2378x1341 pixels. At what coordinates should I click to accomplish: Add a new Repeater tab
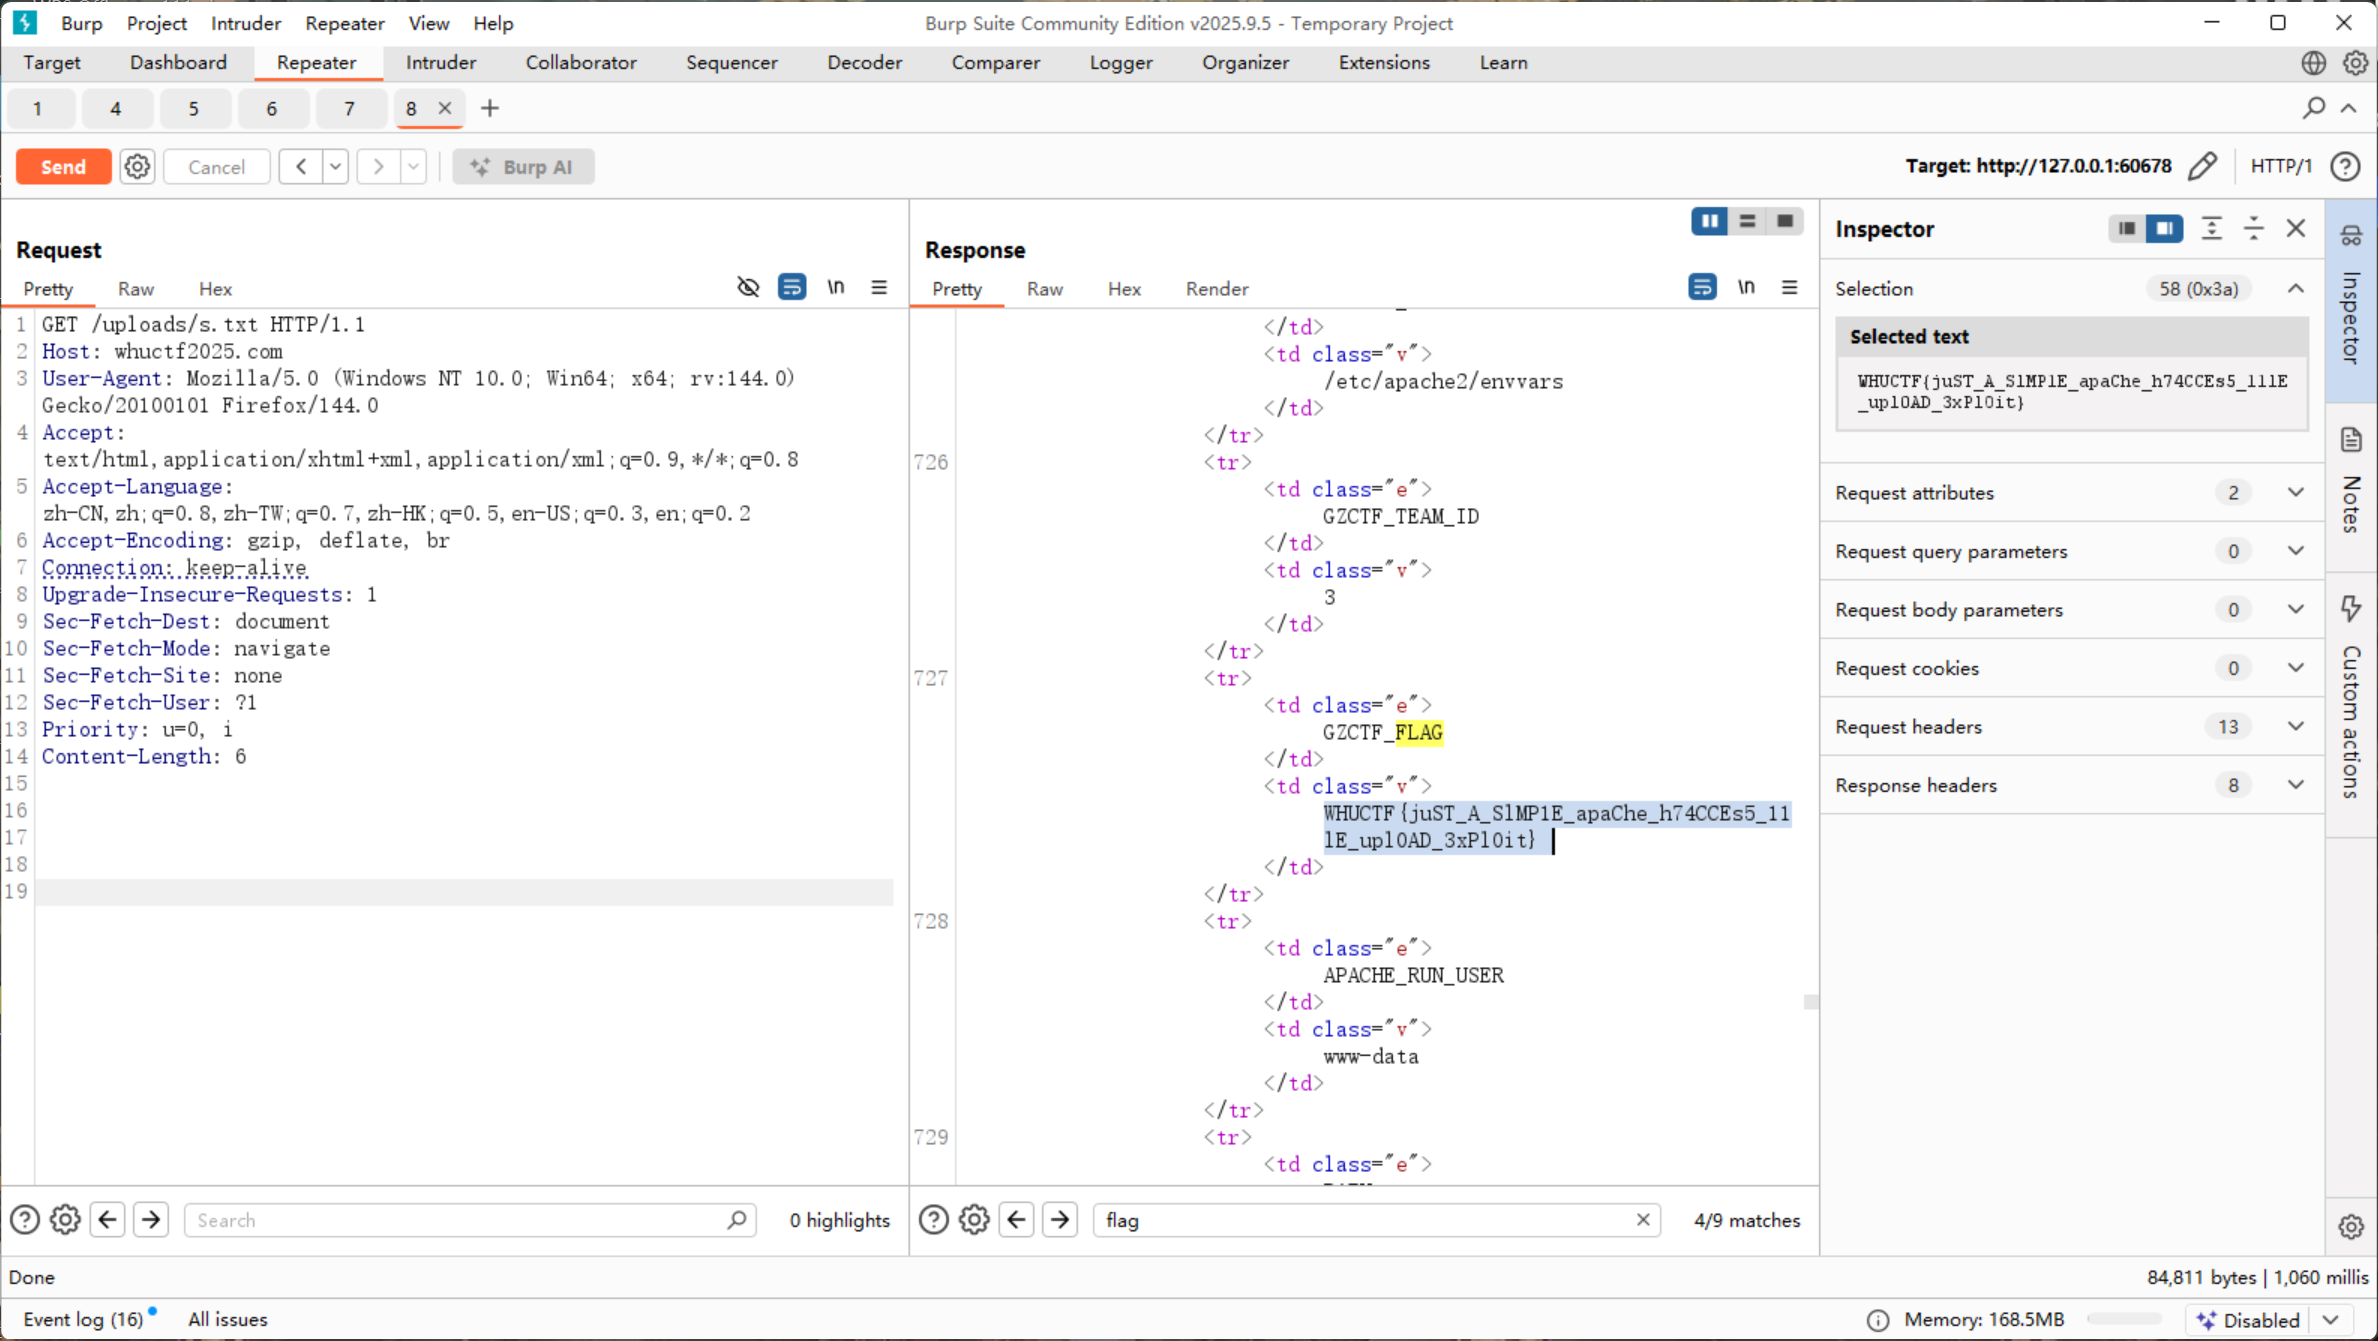point(490,108)
